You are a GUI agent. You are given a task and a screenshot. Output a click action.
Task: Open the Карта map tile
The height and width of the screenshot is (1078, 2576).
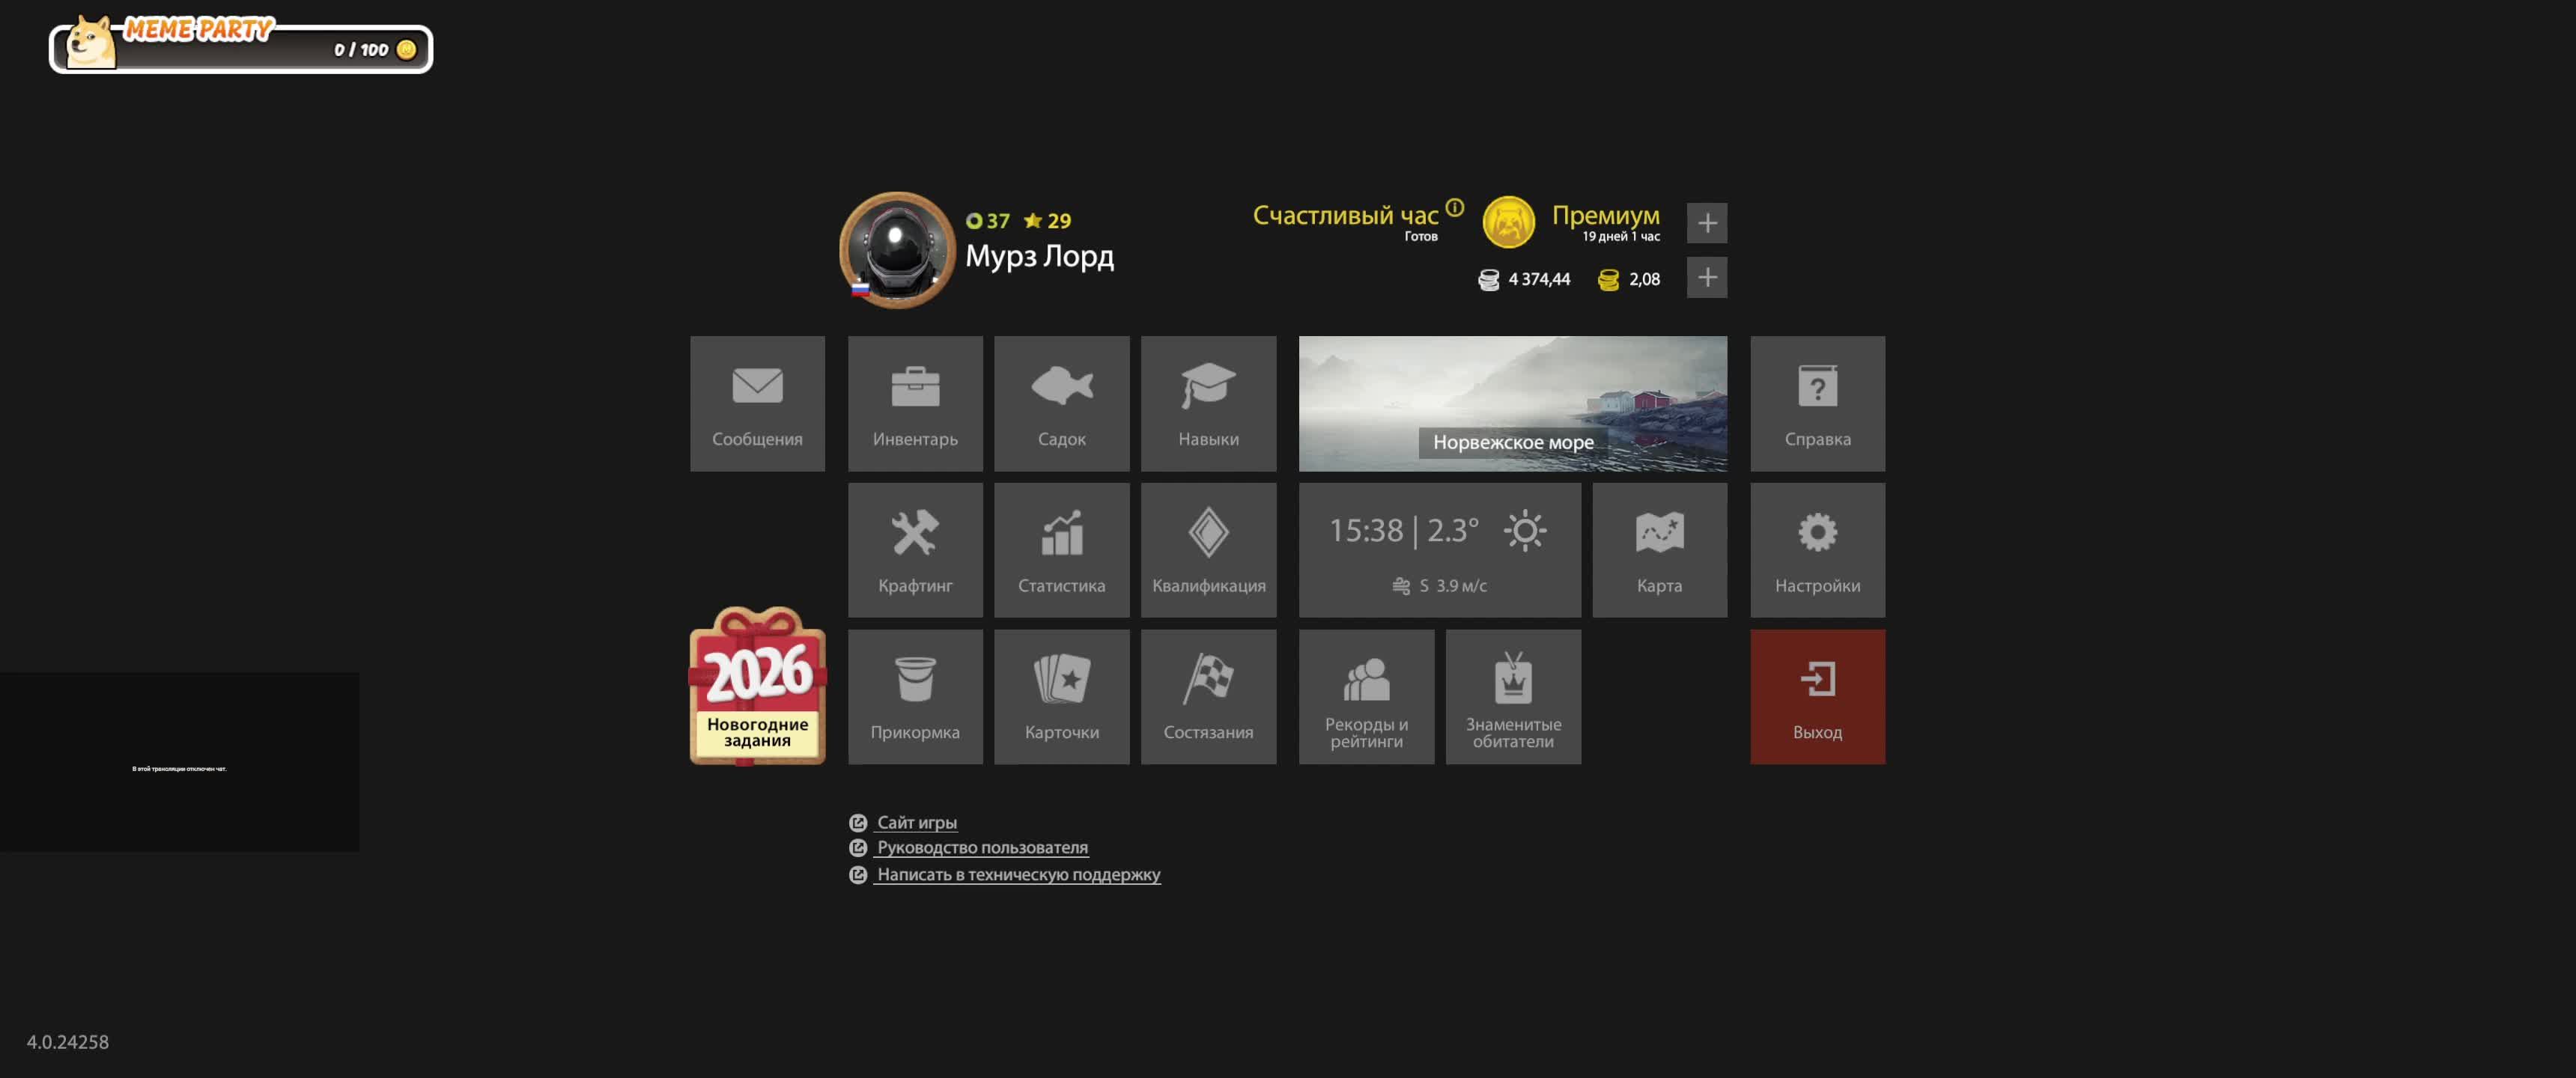[x=1659, y=550]
